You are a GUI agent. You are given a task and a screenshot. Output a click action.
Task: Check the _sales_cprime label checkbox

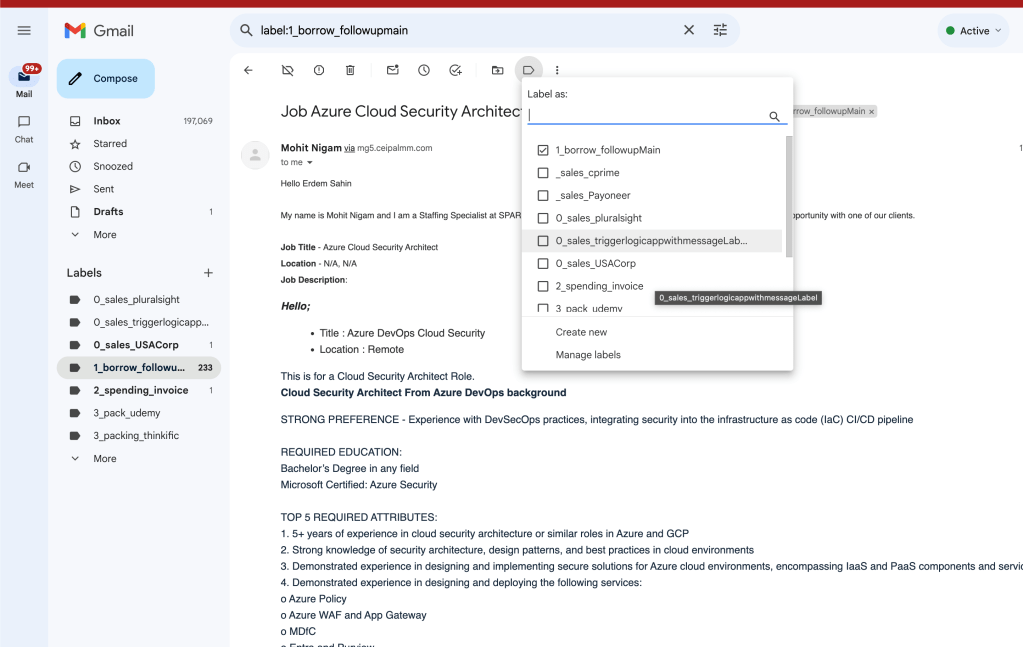tap(543, 173)
